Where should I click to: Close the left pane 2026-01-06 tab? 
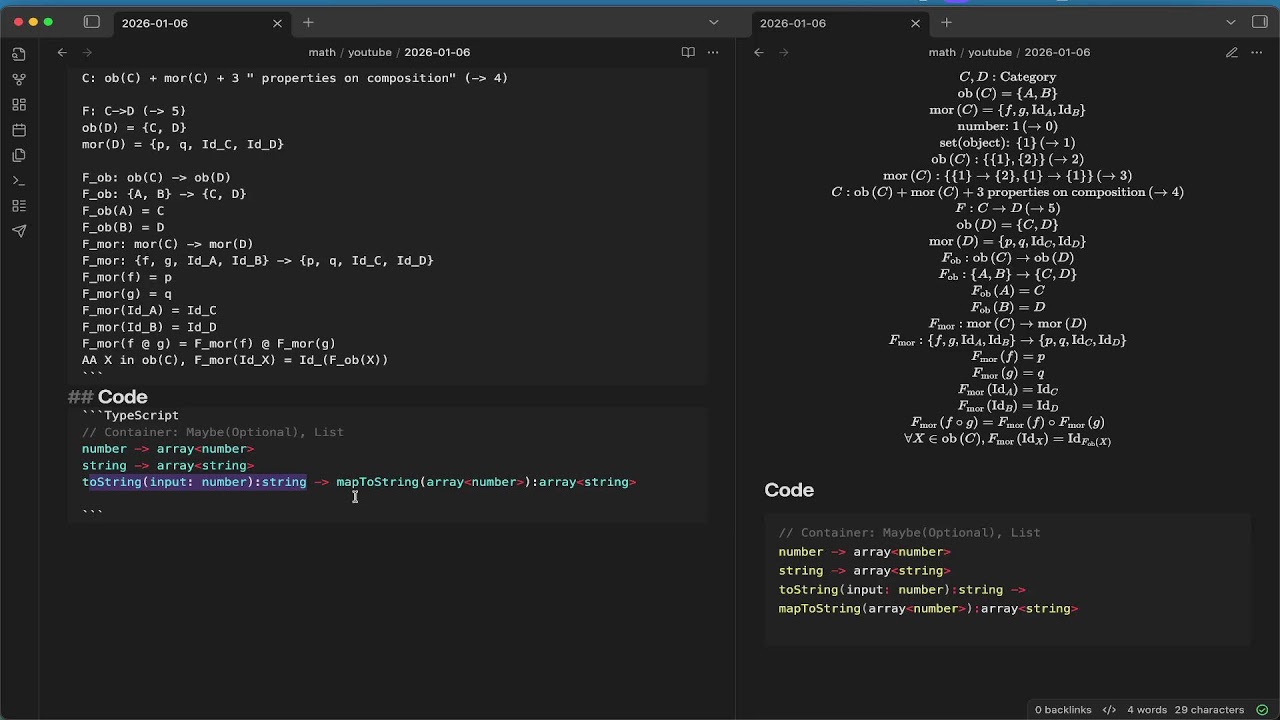point(277,23)
